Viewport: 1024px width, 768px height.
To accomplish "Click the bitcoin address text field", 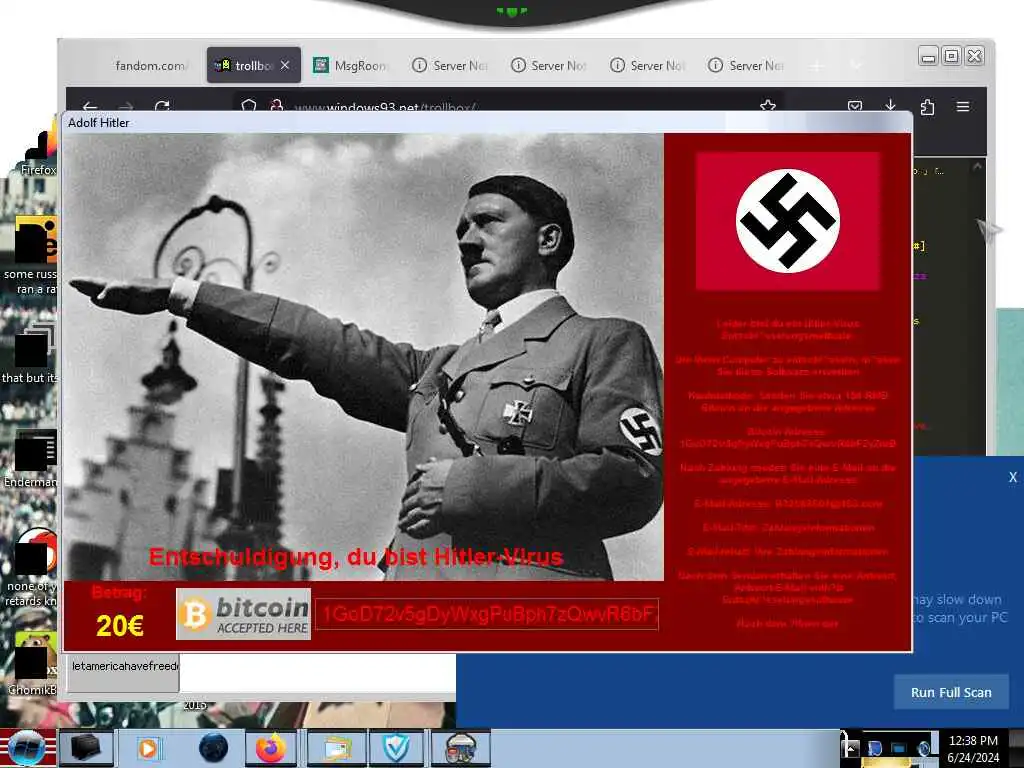I will (x=487, y=615).
